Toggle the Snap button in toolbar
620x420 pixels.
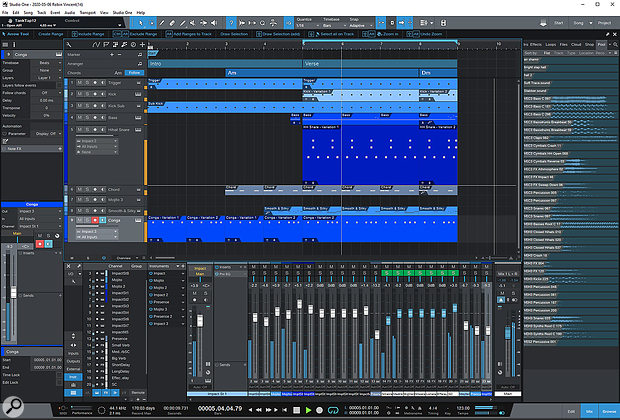pyautogui.click(x=381, y=23)
